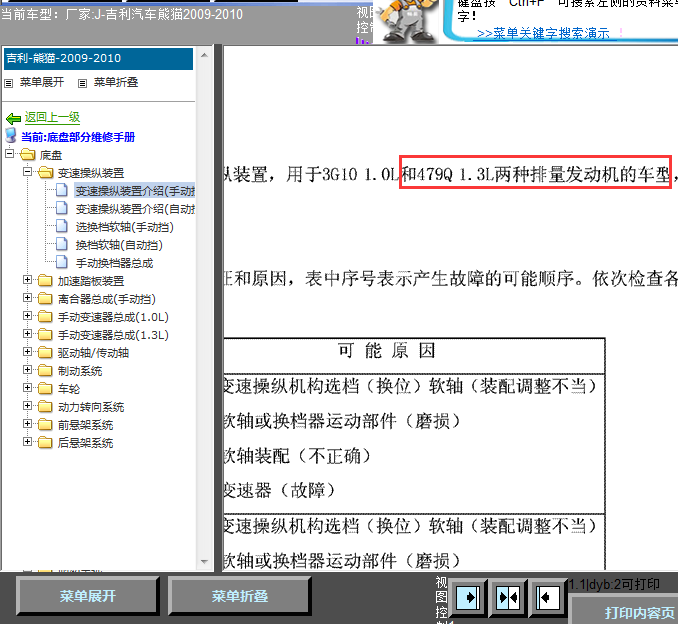Expand the 前悬架系统 tree node

click(28, 424)
